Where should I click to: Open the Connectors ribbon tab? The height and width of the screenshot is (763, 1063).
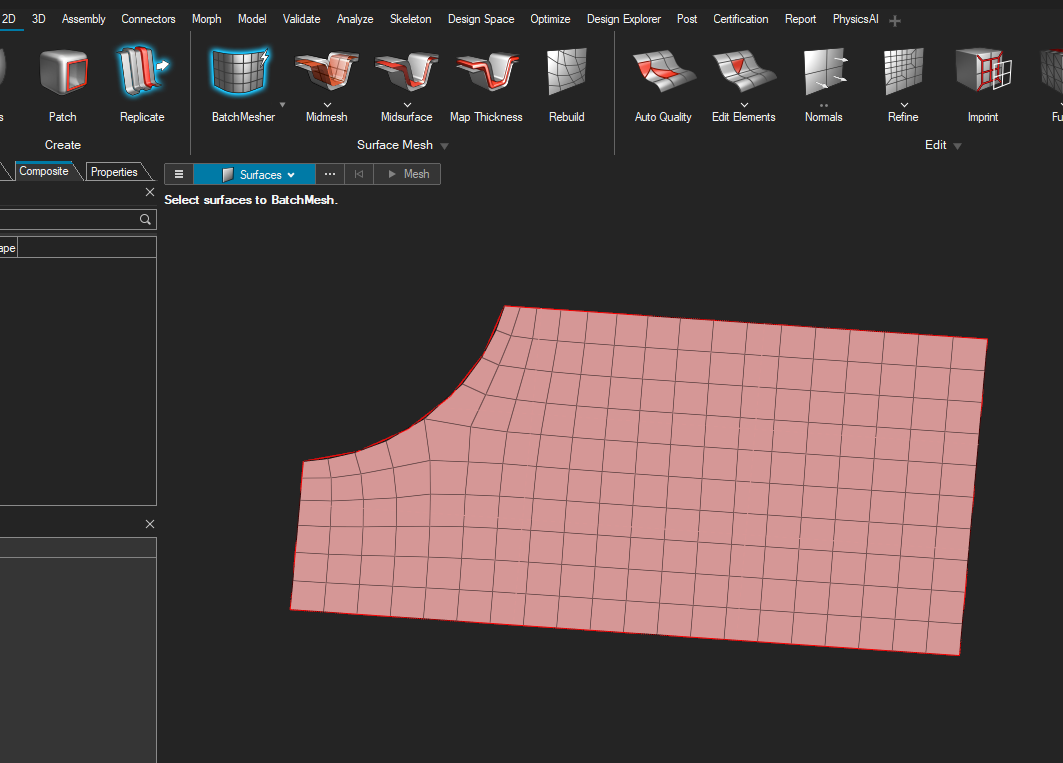[x=148, y=19]
